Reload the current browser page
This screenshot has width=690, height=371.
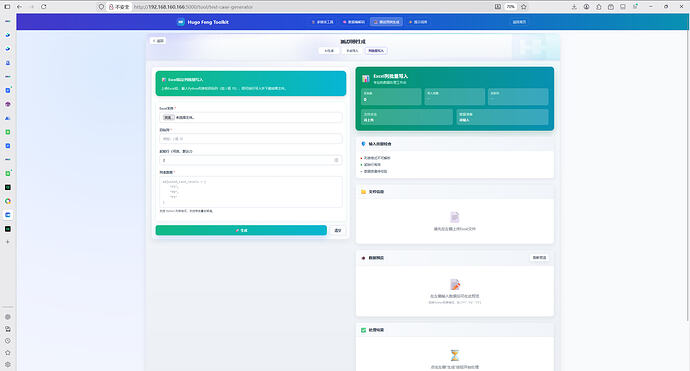click(x=44, y=7)
